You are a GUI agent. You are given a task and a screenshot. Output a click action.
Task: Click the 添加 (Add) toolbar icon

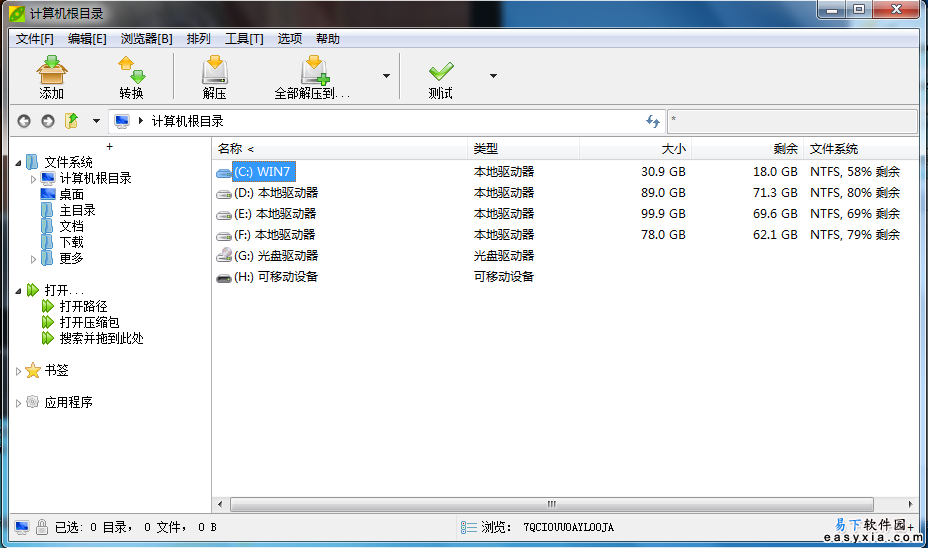[51, 70]
